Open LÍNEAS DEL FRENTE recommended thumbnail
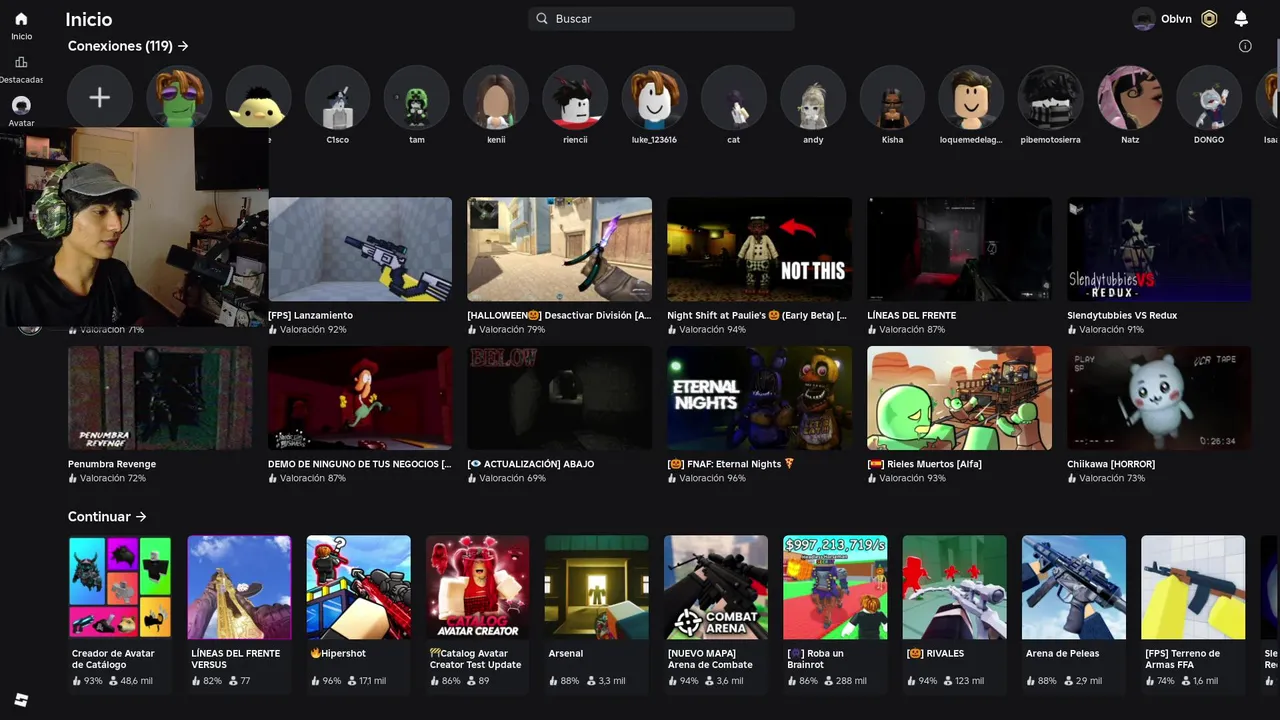The width and height of the screenshot is (1280, 720). coord(959,249)
